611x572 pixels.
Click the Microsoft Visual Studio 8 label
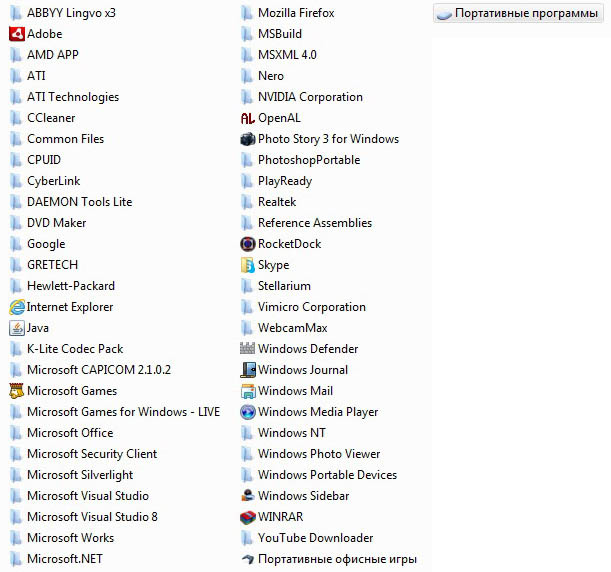(x=92, y=517)
